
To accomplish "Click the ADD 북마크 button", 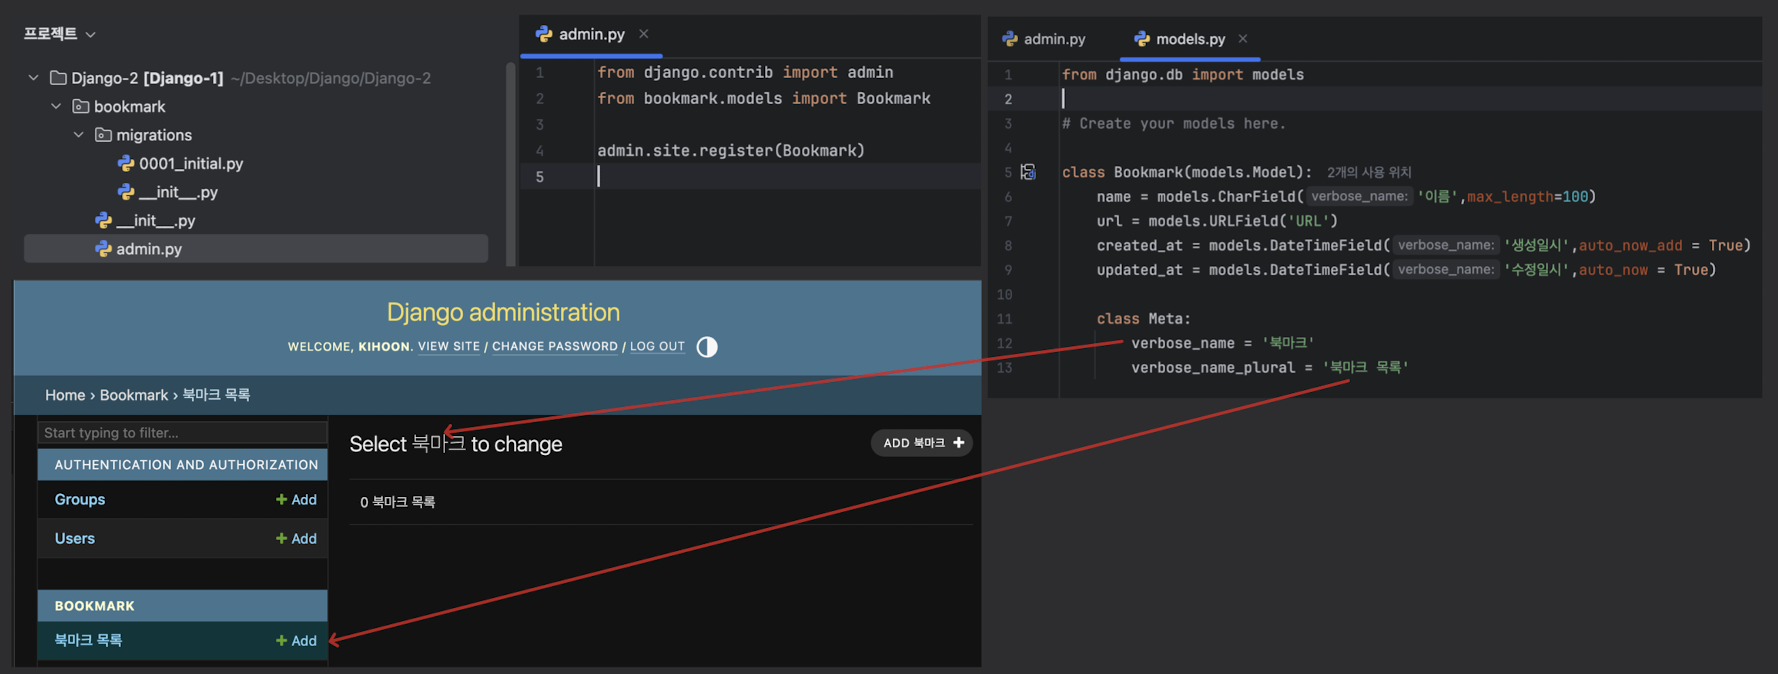I will tap(922, 443).
